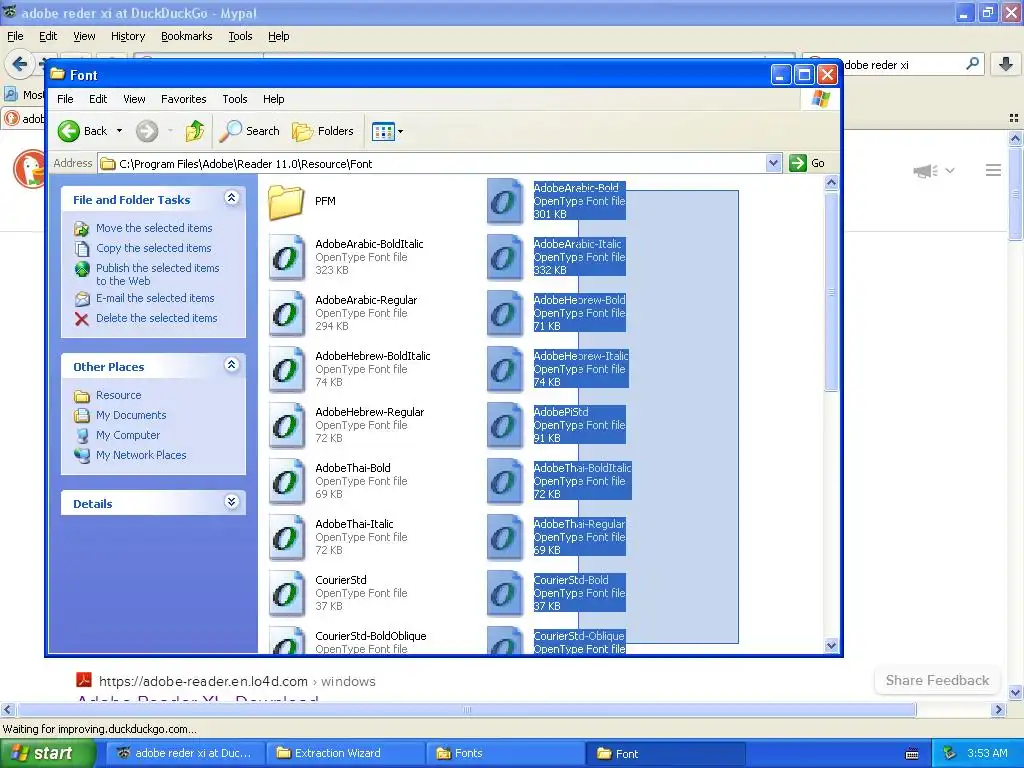The height and width of the screenshot is (768, 1024).
Task: Select the AdobeArabic-Italic font icon
Action: pyautogui.click(x=505, y=257)
